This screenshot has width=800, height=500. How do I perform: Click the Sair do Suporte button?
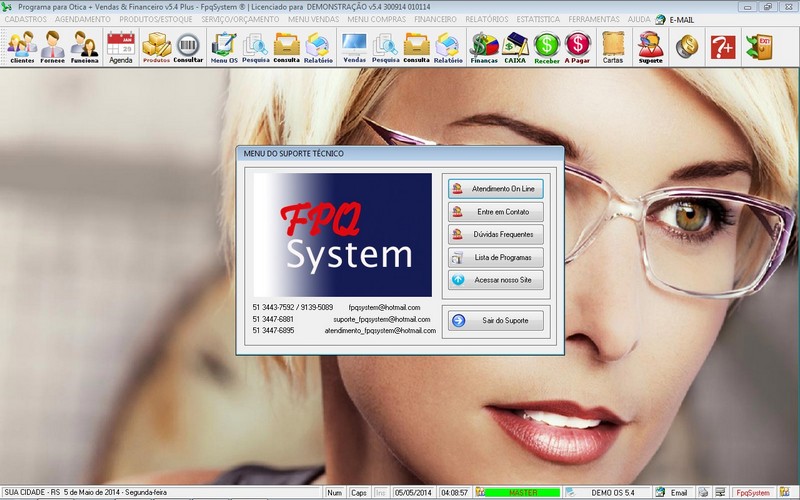coord(495,321)
